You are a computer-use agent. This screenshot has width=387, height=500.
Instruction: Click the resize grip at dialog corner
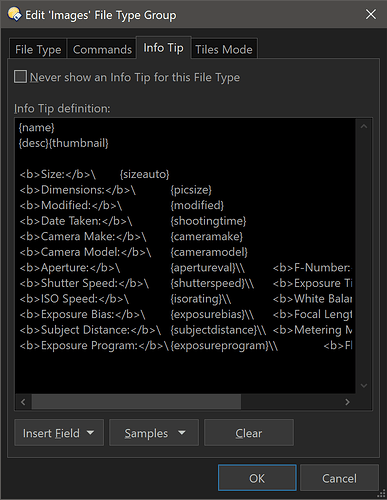click(382, 495)
